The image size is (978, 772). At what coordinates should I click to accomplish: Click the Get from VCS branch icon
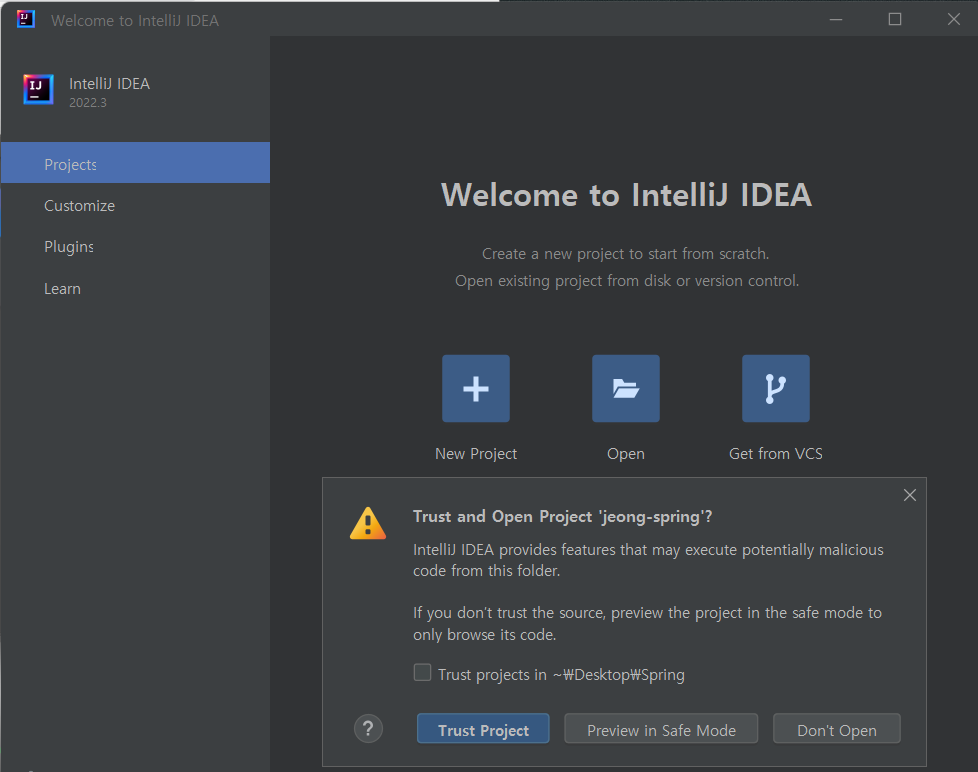(x=776, y=388)
